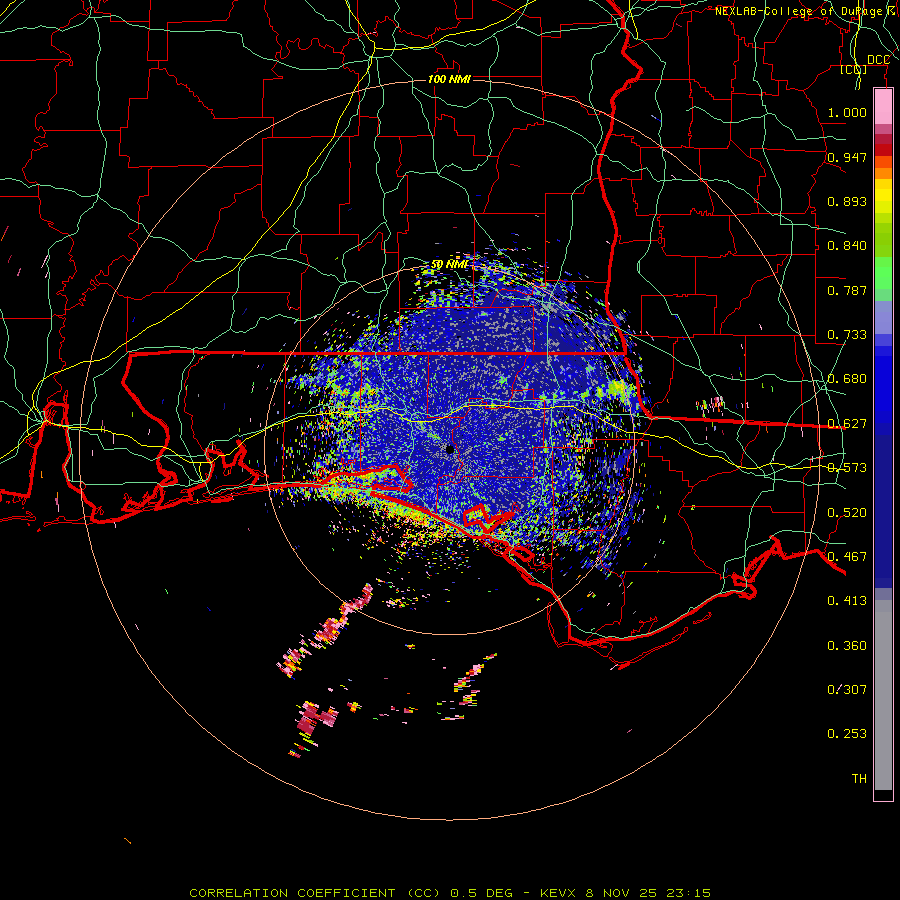Click the KEVX station identifier in caption
Screen dimensions: 900x900
coord(560,893)
